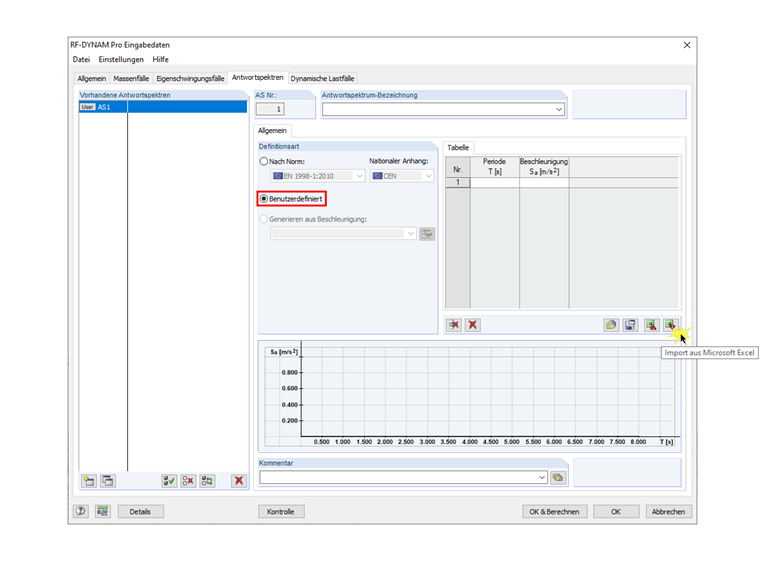
Task: Switch to the Massenfälle tab
Action: pyautogui.click(x=131, y=79)
